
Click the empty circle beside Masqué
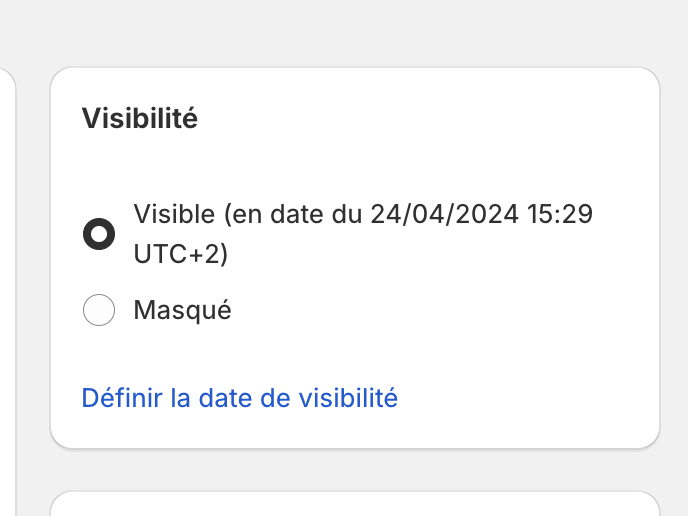98,311
